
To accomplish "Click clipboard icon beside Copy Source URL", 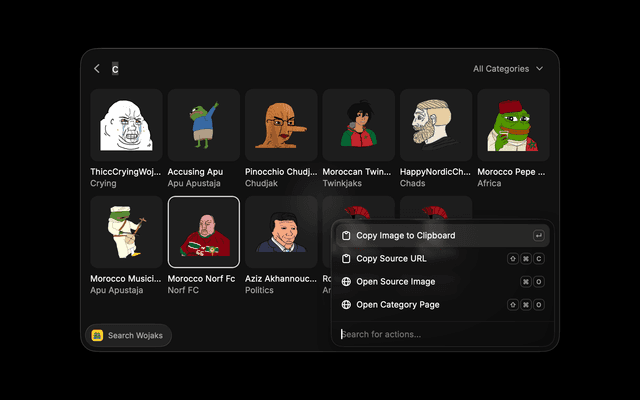I will [x=346, y=258].
